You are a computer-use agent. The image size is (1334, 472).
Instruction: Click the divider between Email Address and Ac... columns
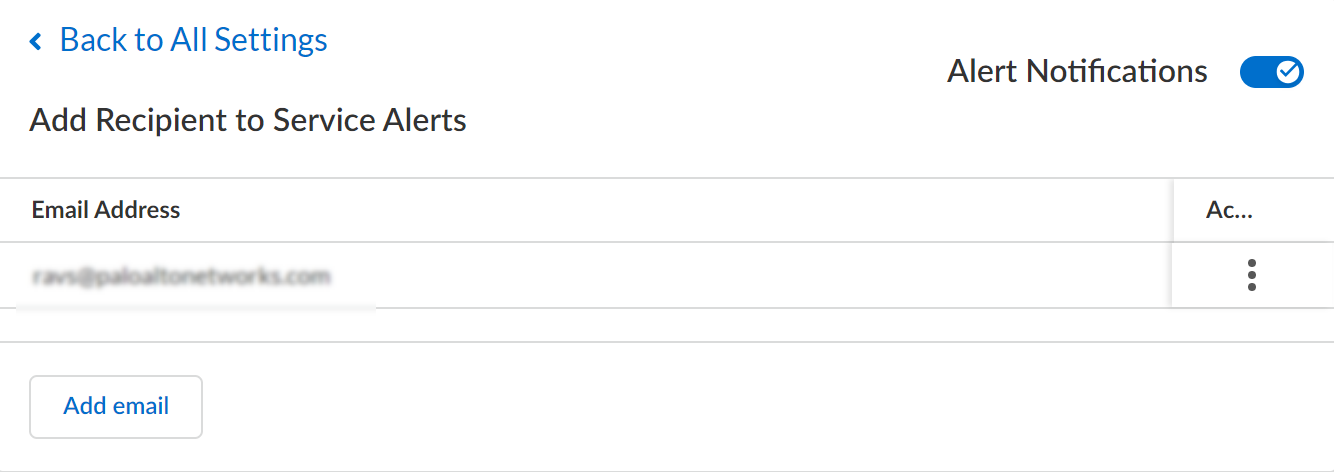point(1173,210)
